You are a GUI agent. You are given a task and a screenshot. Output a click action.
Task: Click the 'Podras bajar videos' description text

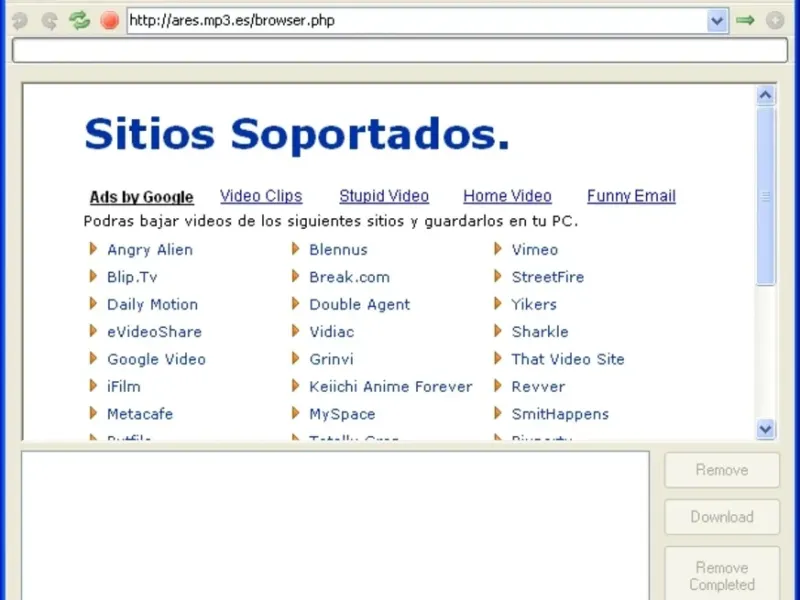point(331,221)
